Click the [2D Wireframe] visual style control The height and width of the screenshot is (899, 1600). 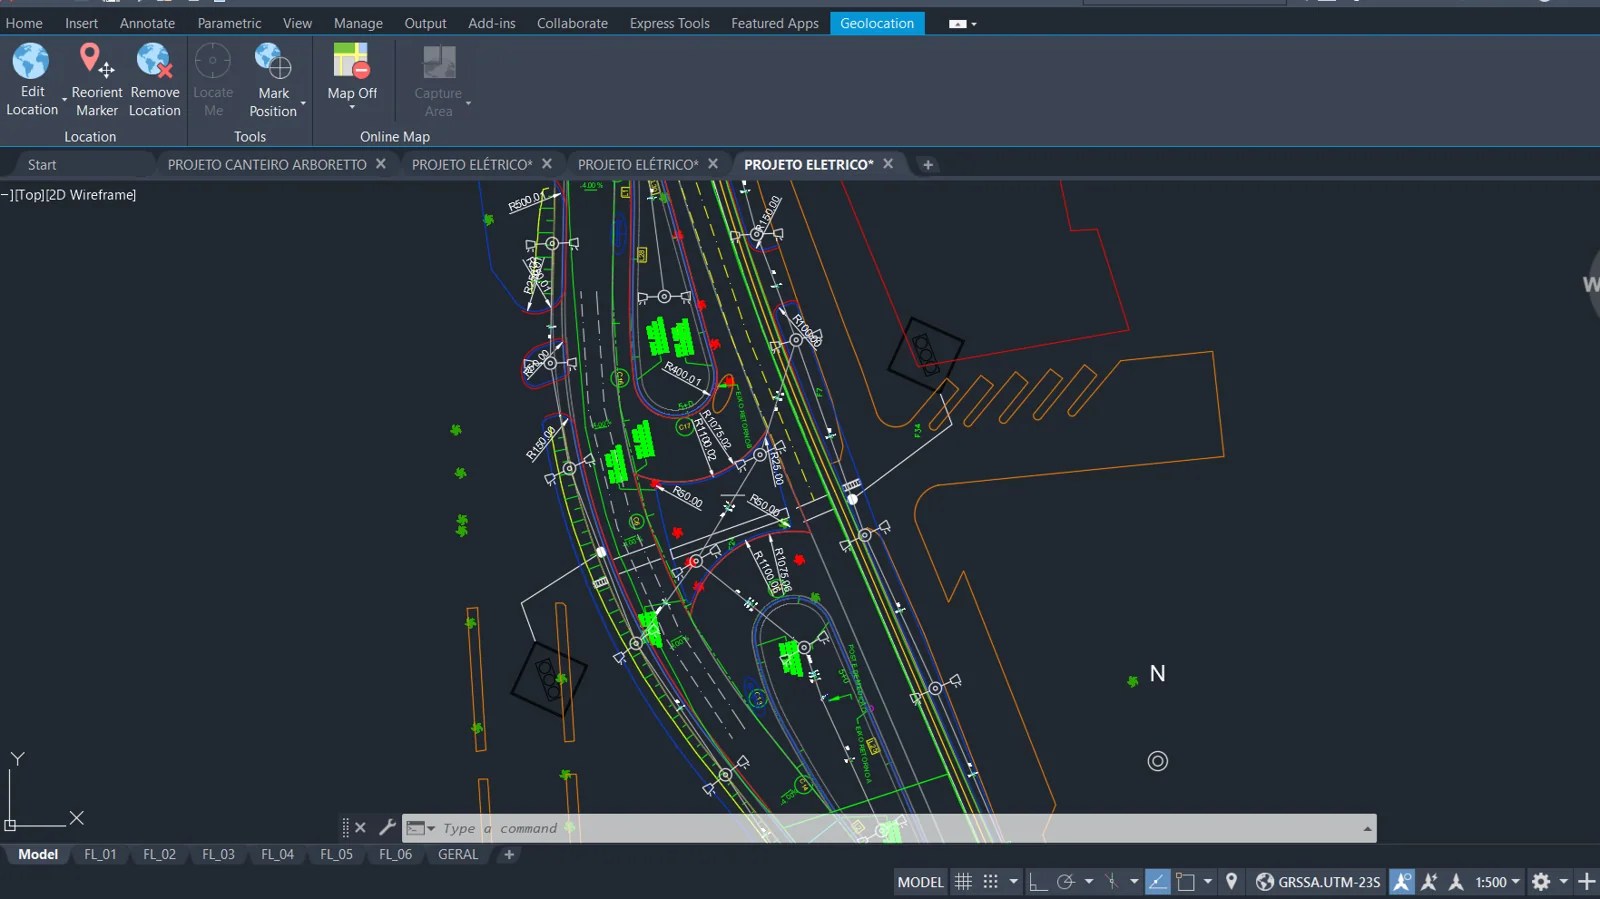tap(91, 195)
